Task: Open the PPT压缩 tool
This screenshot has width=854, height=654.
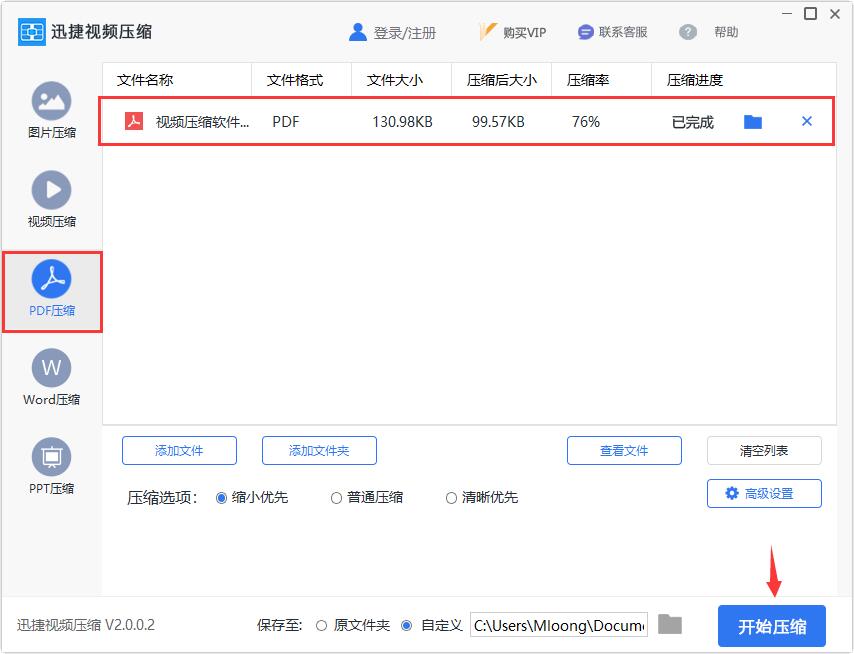Action: point(52,466)
